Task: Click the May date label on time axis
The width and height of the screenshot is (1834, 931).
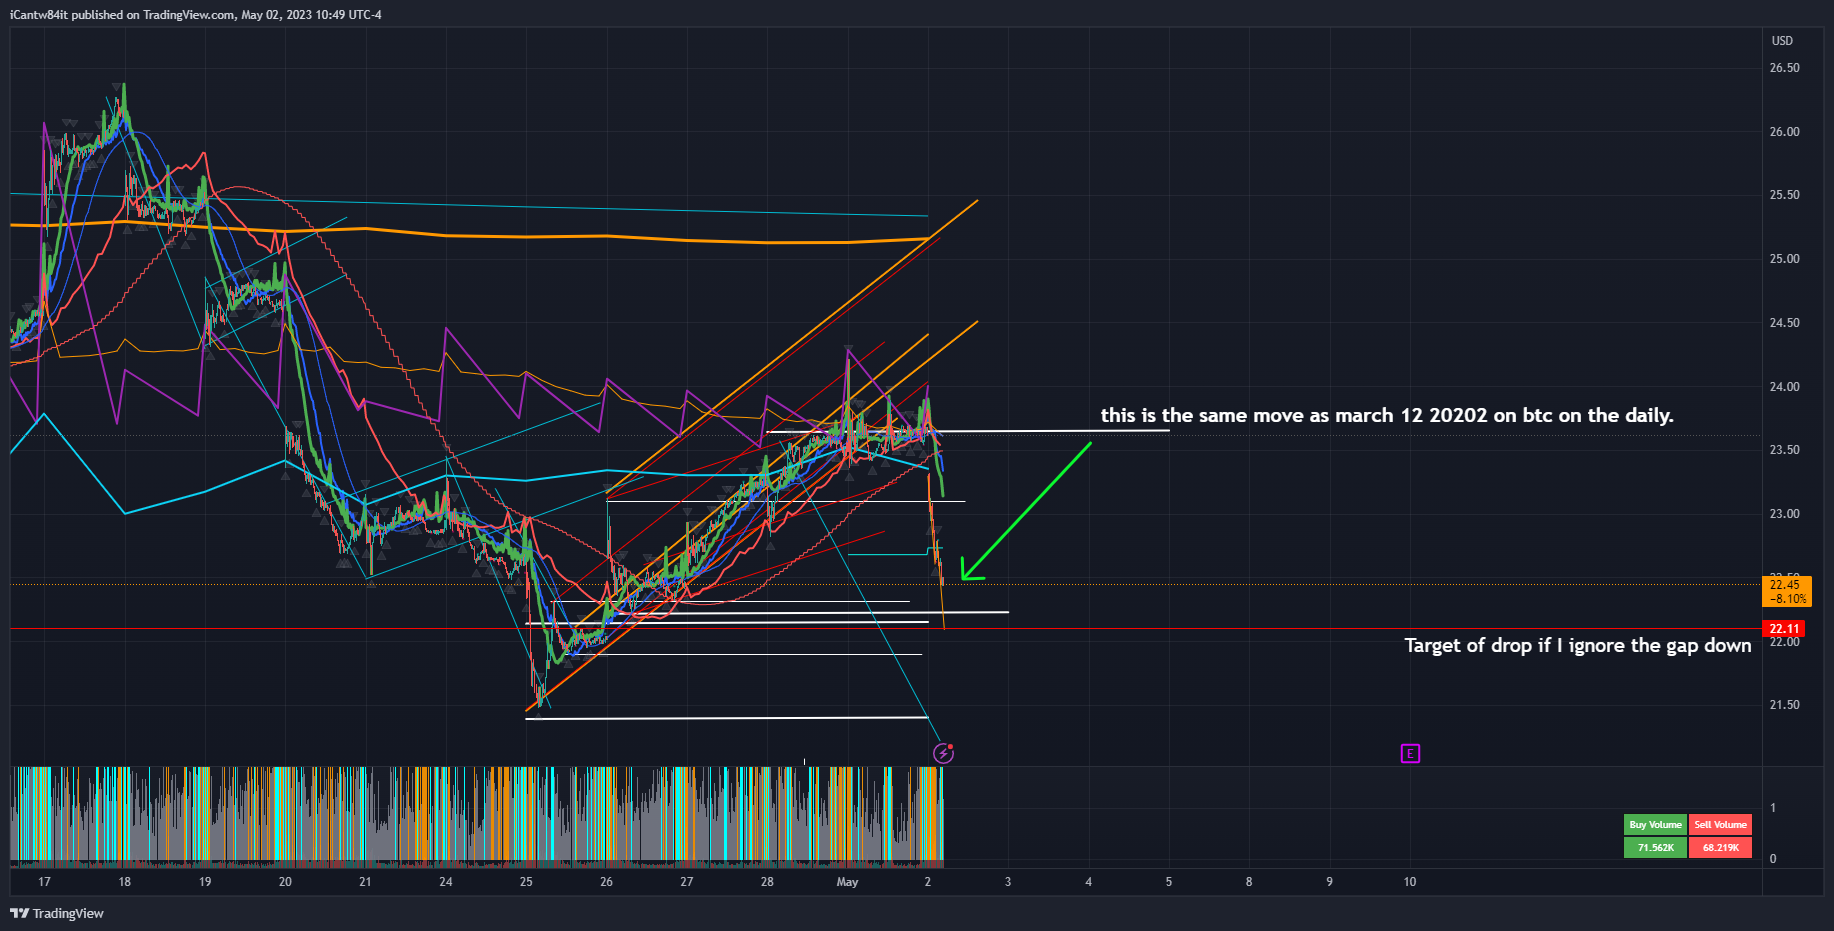Action: [847, 882]
